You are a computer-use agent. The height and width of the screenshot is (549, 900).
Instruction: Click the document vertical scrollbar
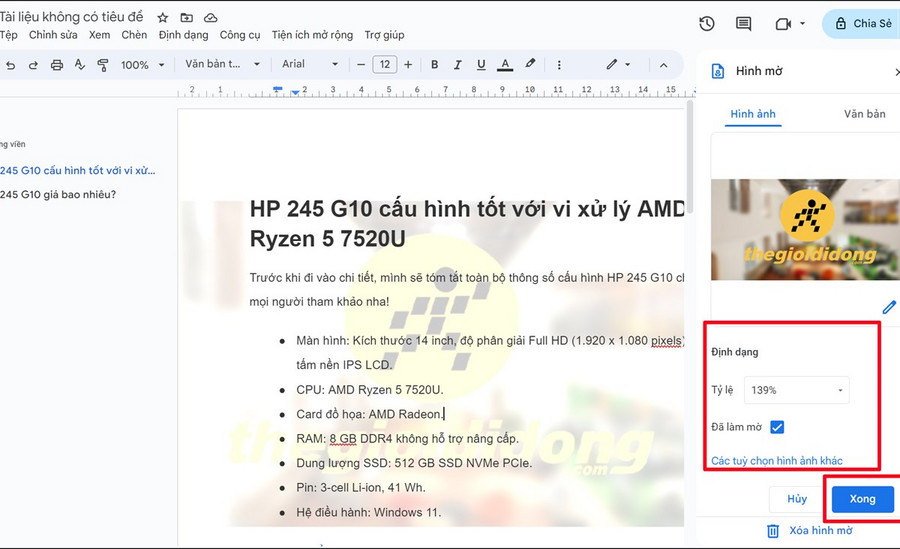click(x=690, y=158)
